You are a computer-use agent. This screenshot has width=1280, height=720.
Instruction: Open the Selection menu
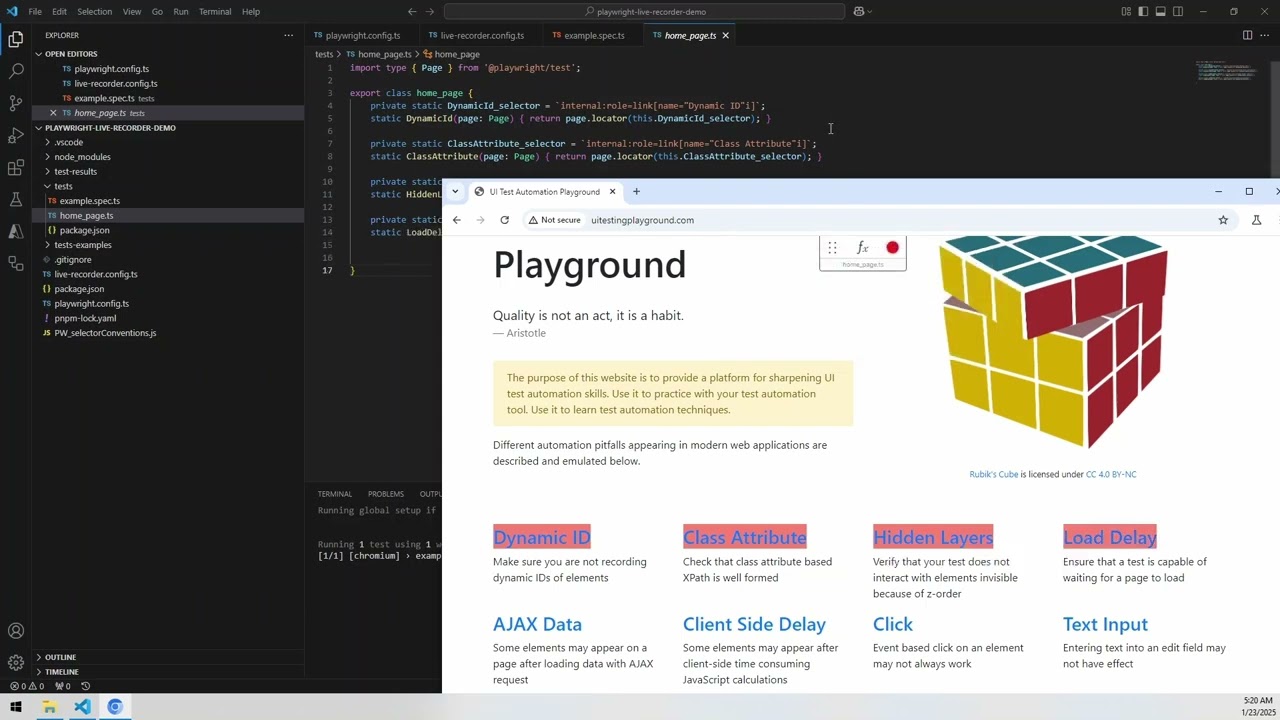click(94, 12)
